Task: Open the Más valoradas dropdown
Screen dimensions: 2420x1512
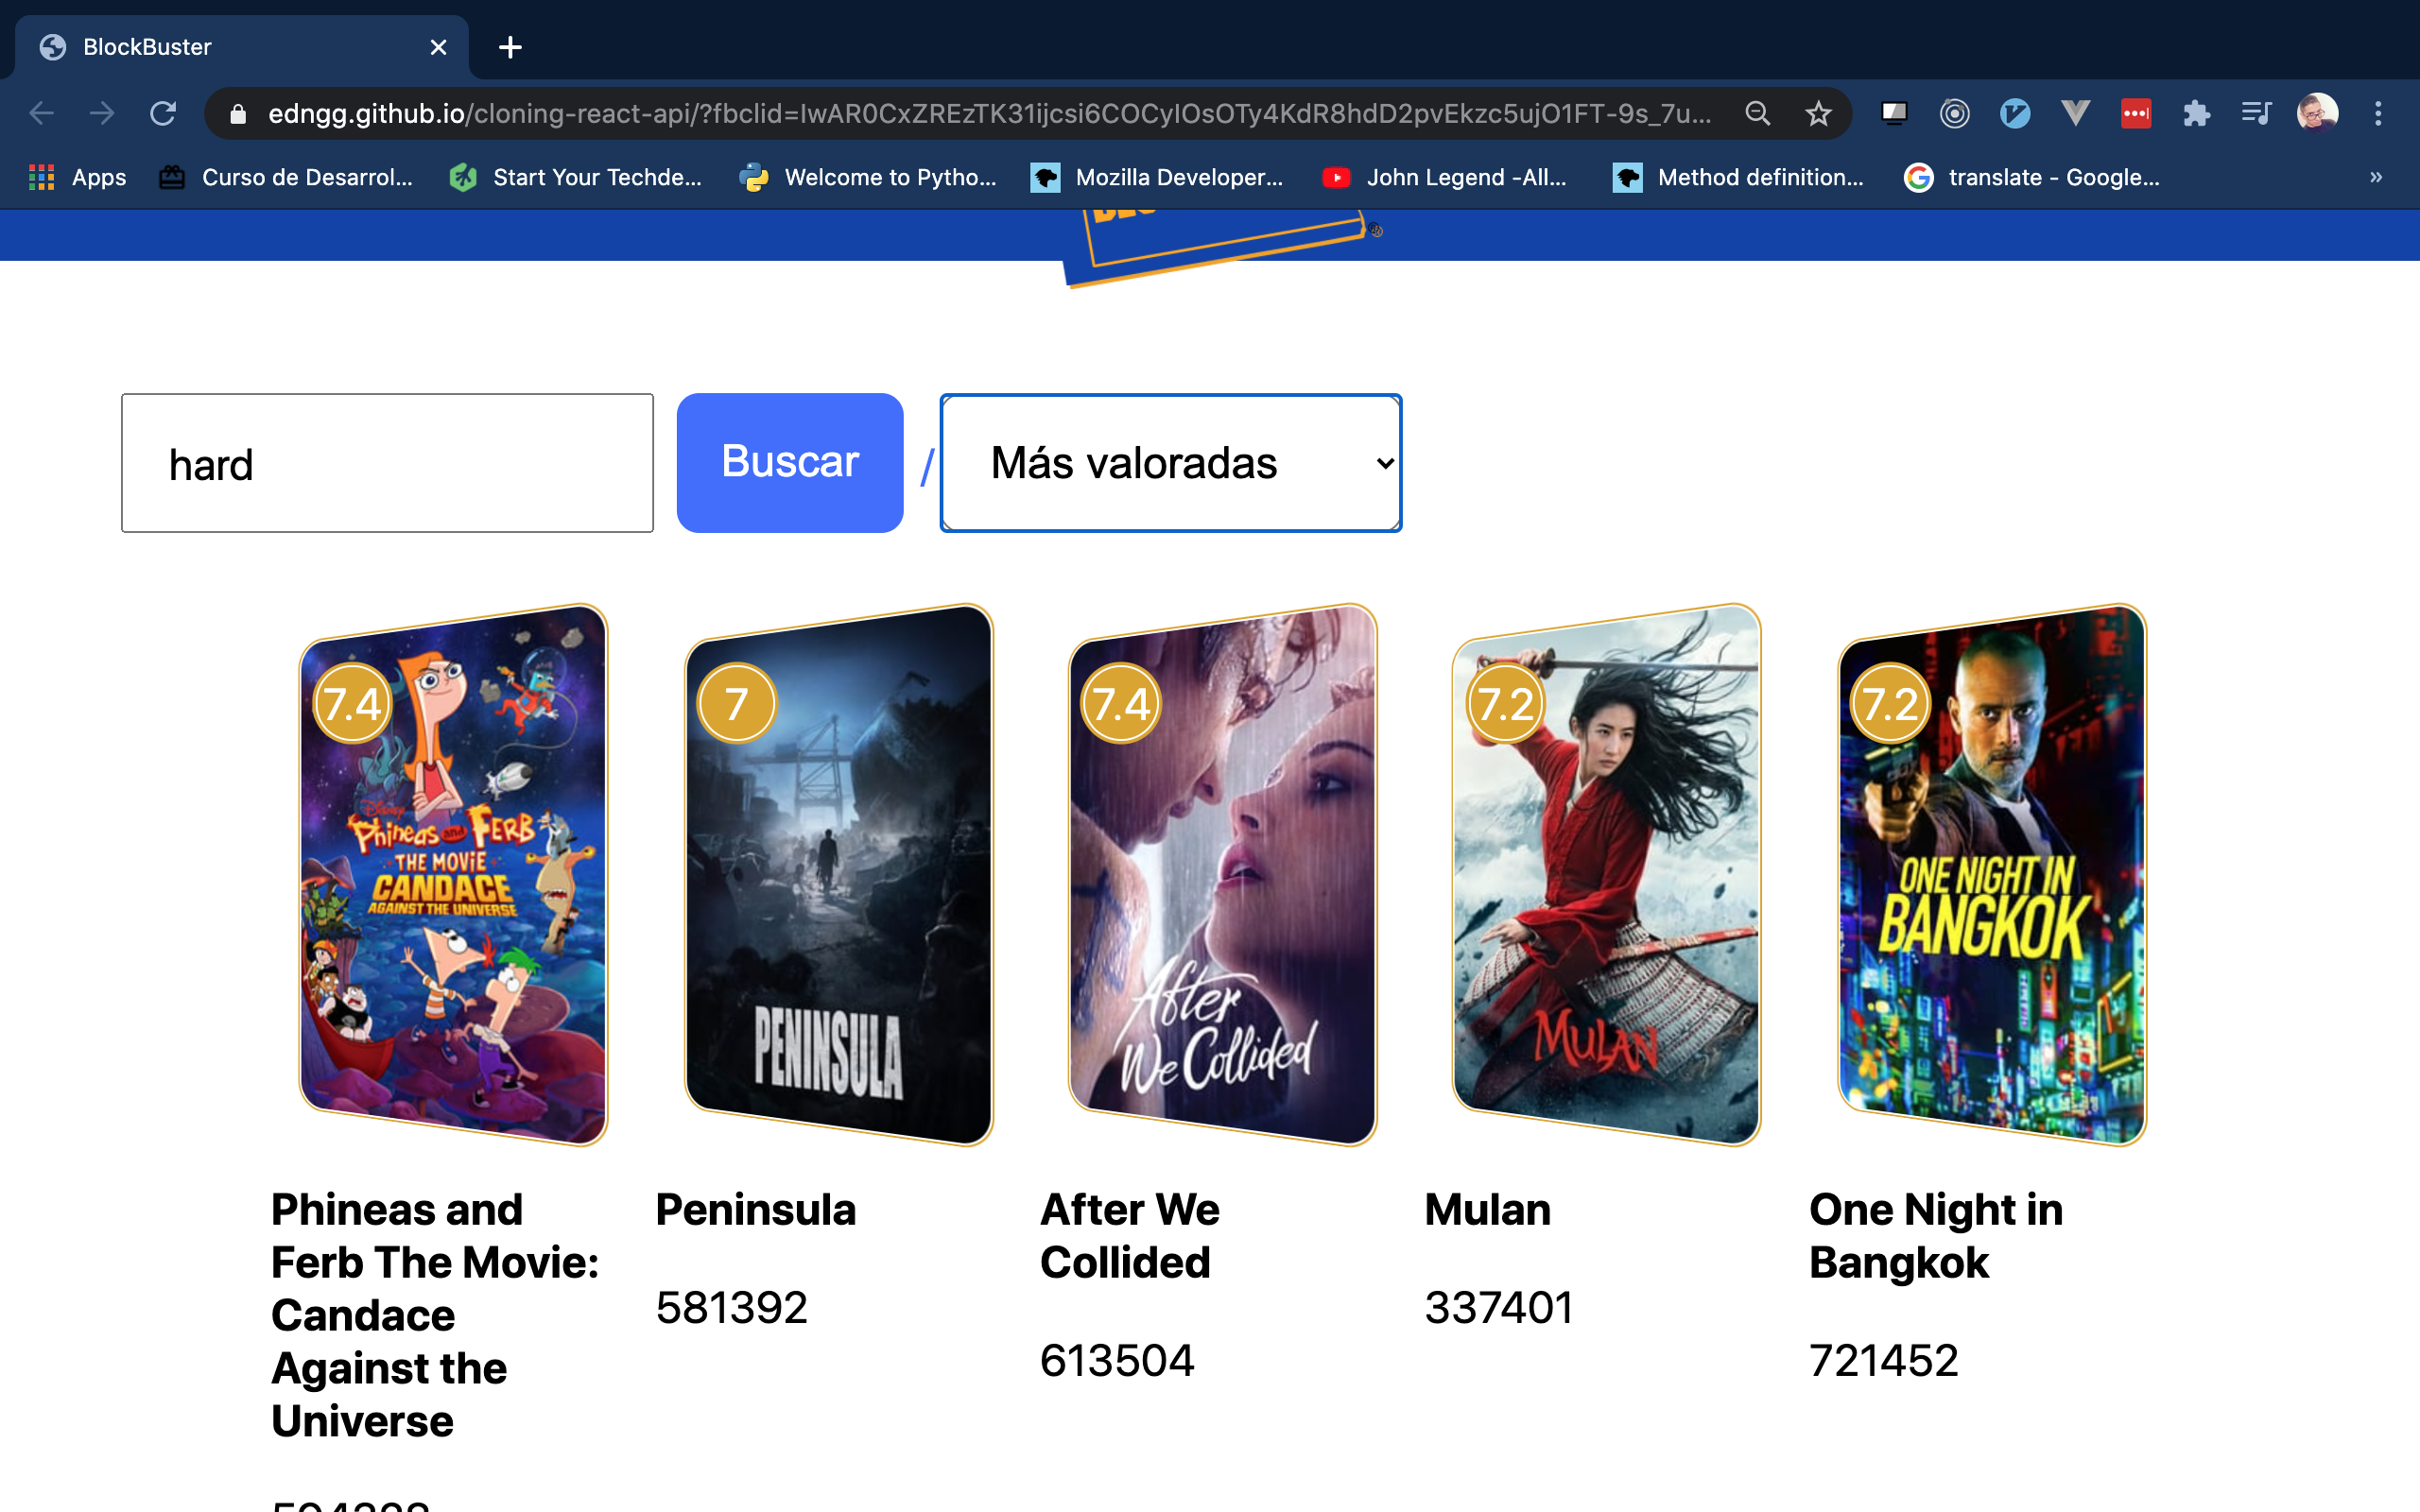Action: [1171, 463]
